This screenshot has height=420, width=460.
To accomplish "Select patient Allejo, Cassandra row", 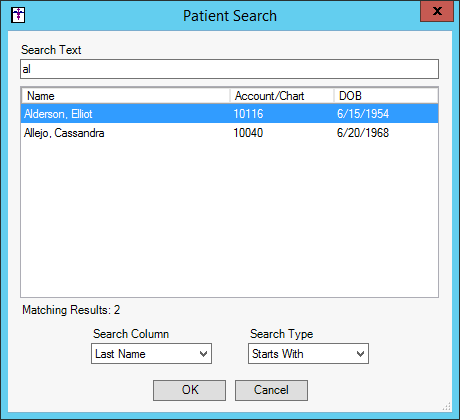I will 229,133.
